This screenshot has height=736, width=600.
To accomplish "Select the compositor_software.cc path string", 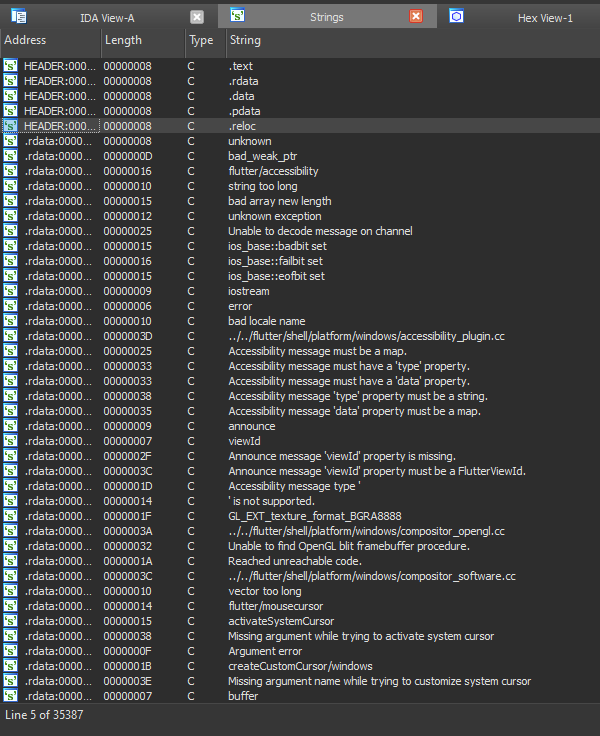I will tap(372, 576).
